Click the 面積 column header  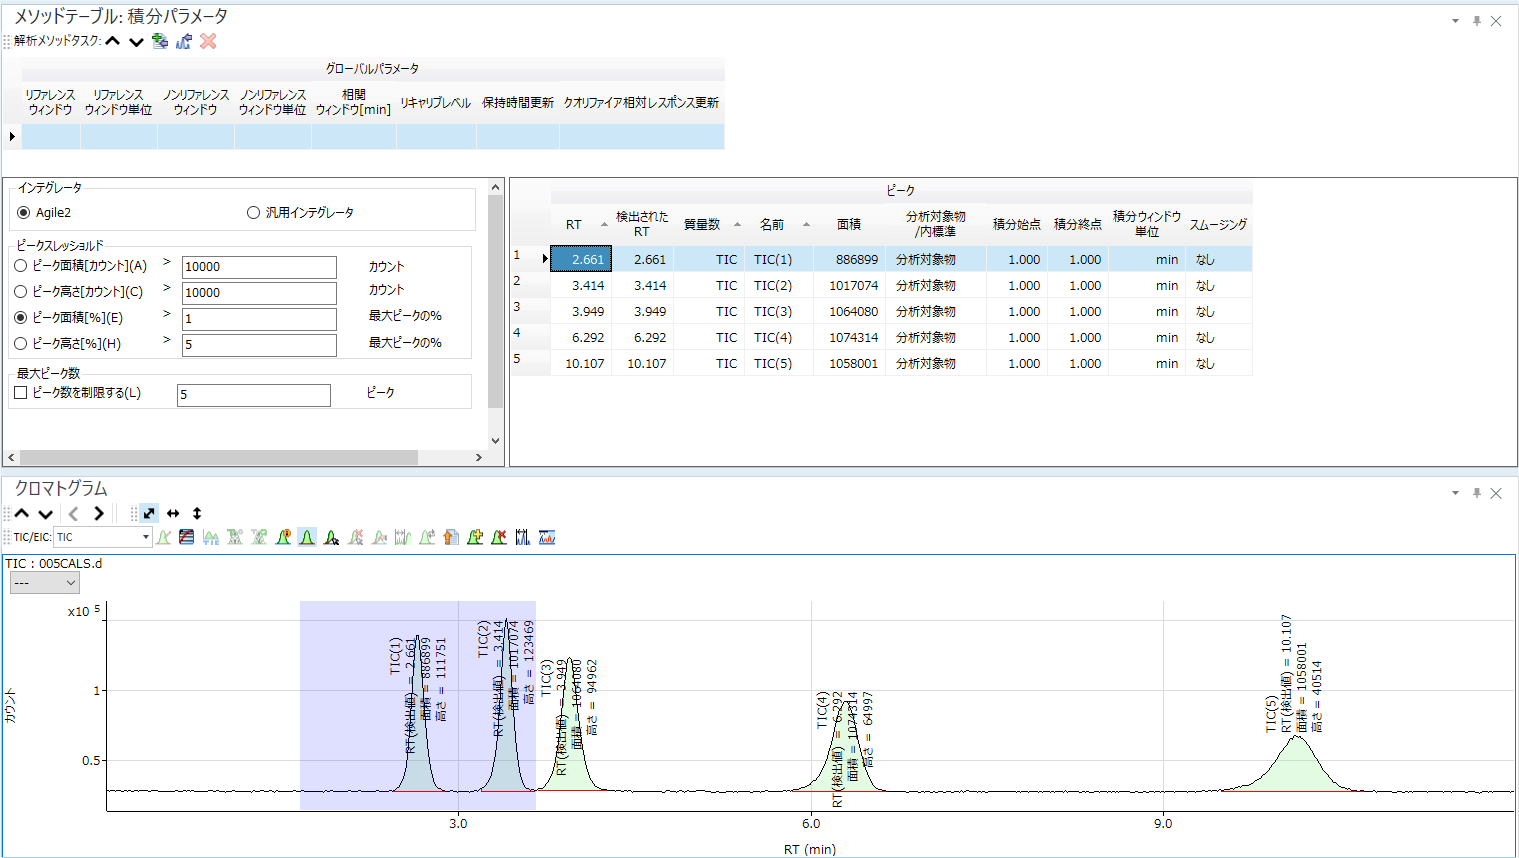point(850,224)
